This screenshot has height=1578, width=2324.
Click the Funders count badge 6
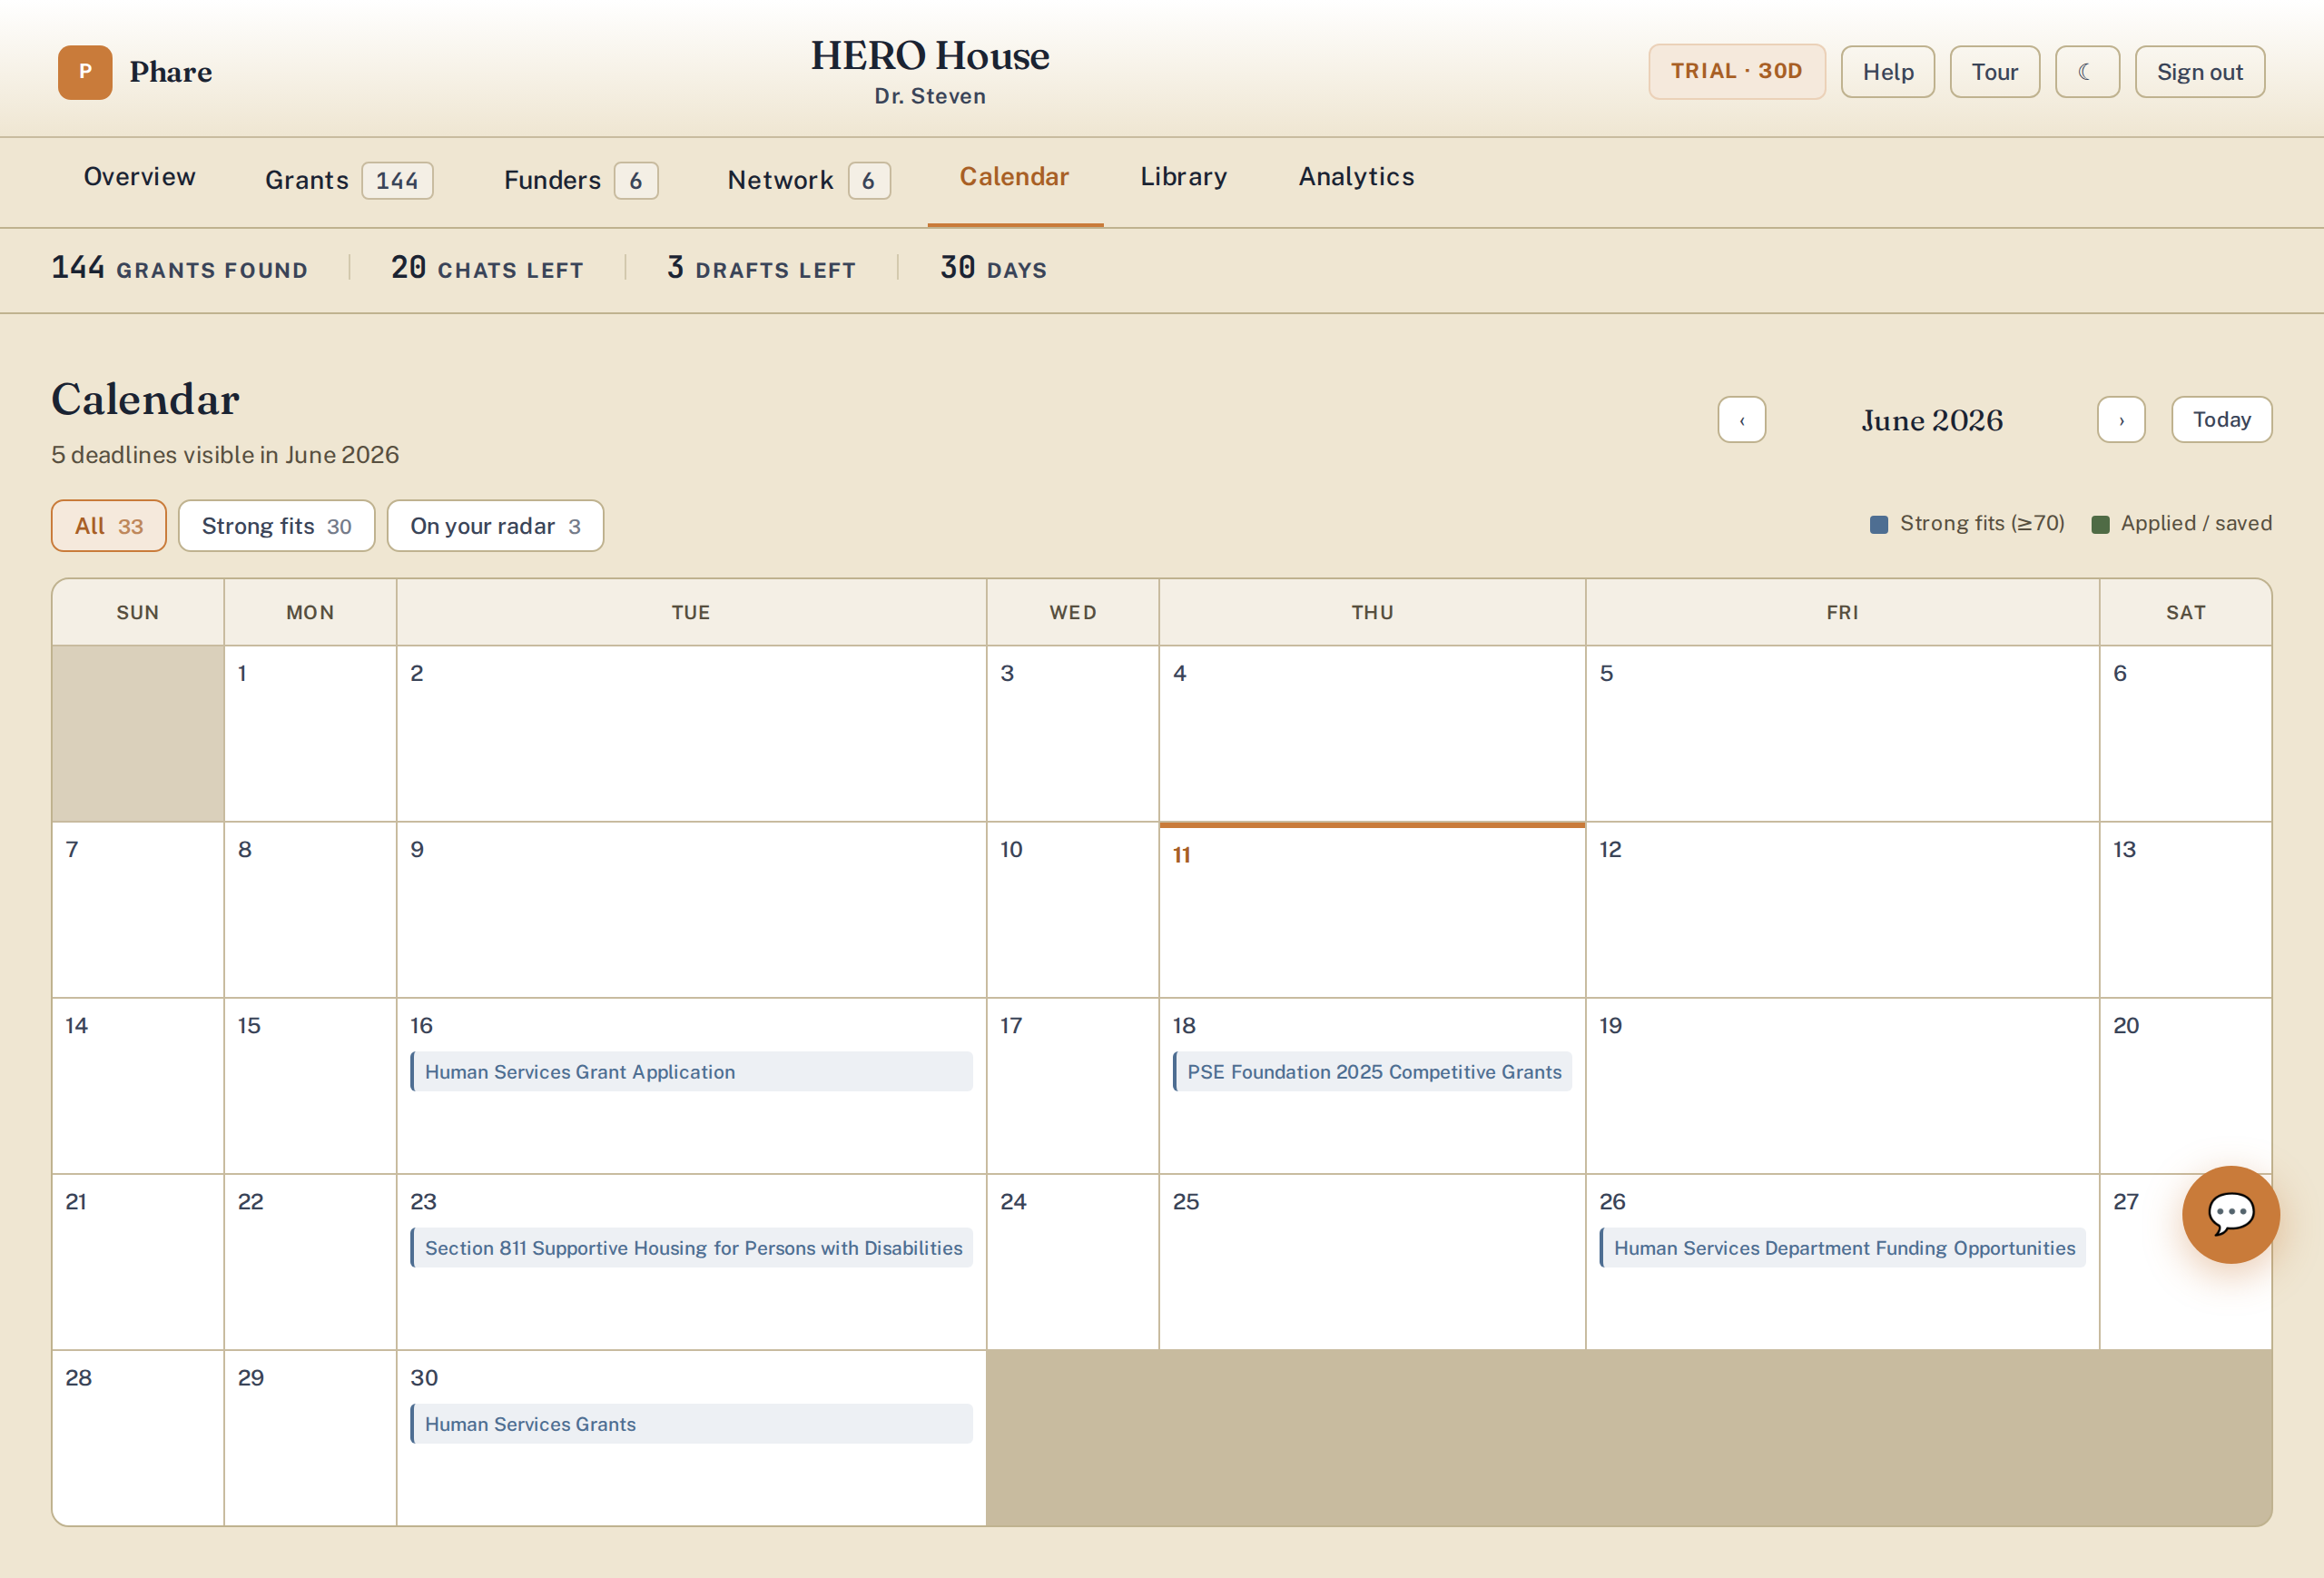(636, 181)
